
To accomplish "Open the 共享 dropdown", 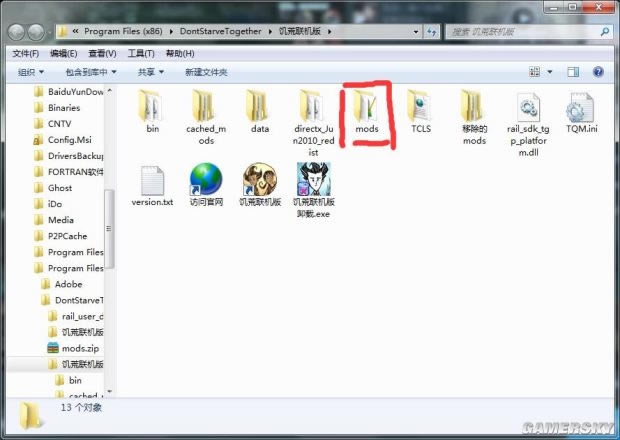I will pyautogui.click(x=151, y=72).
